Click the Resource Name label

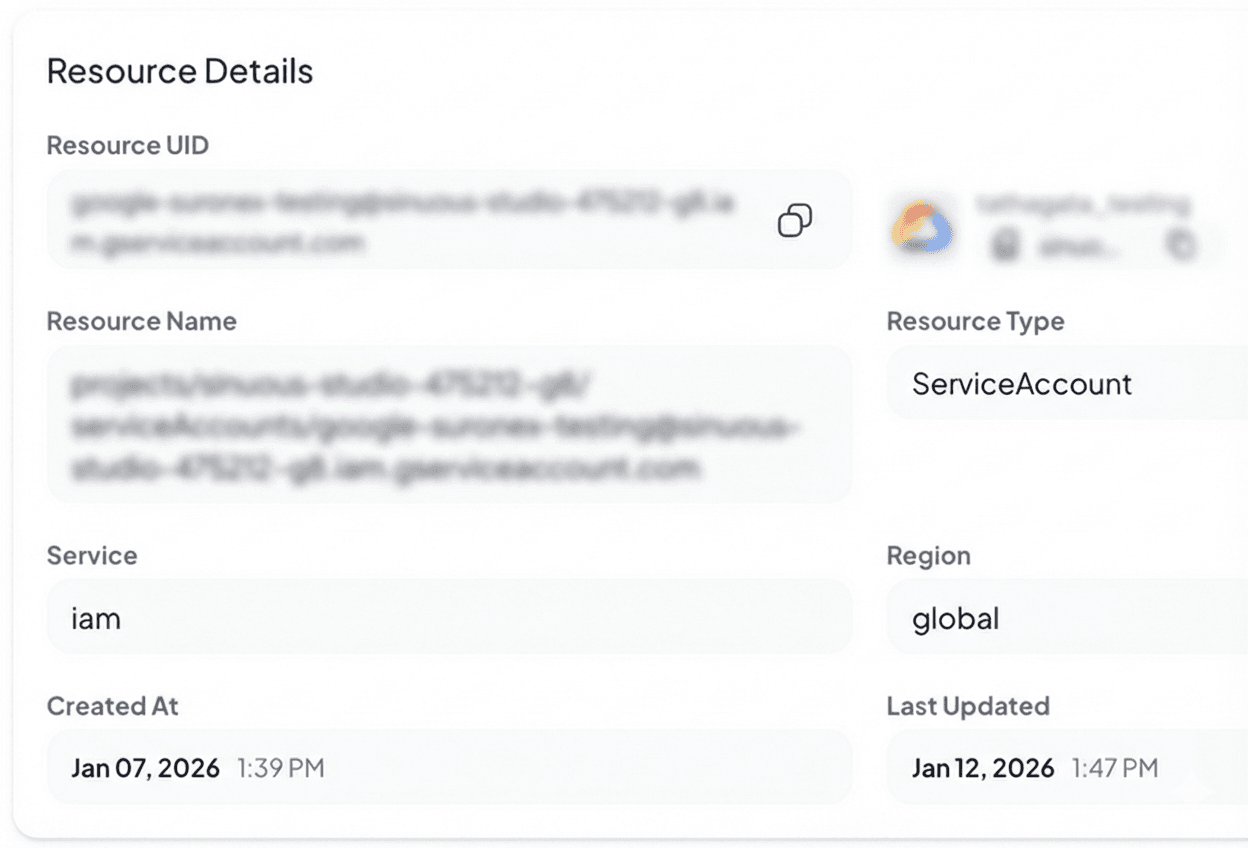pyautogui.click(x=142, y=321)
